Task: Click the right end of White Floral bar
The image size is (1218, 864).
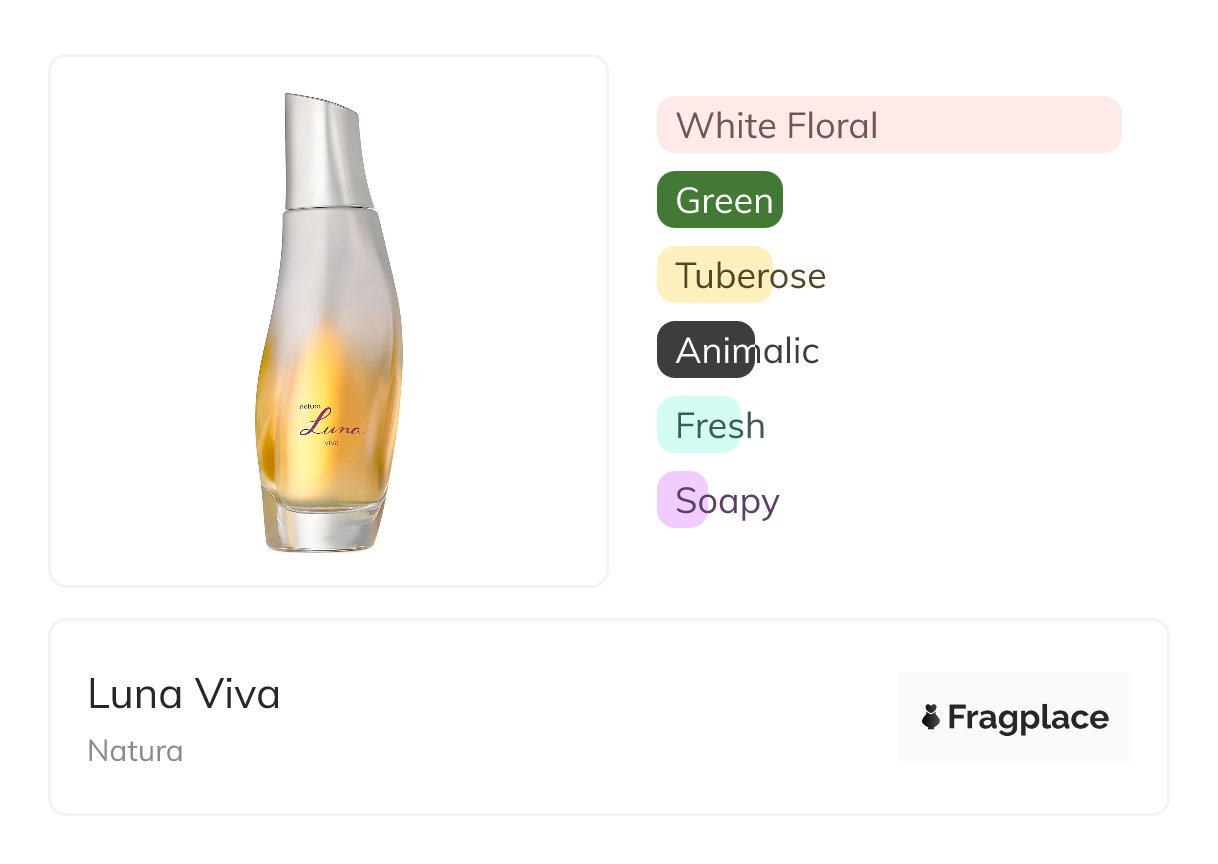Action: coord(1100,125)
